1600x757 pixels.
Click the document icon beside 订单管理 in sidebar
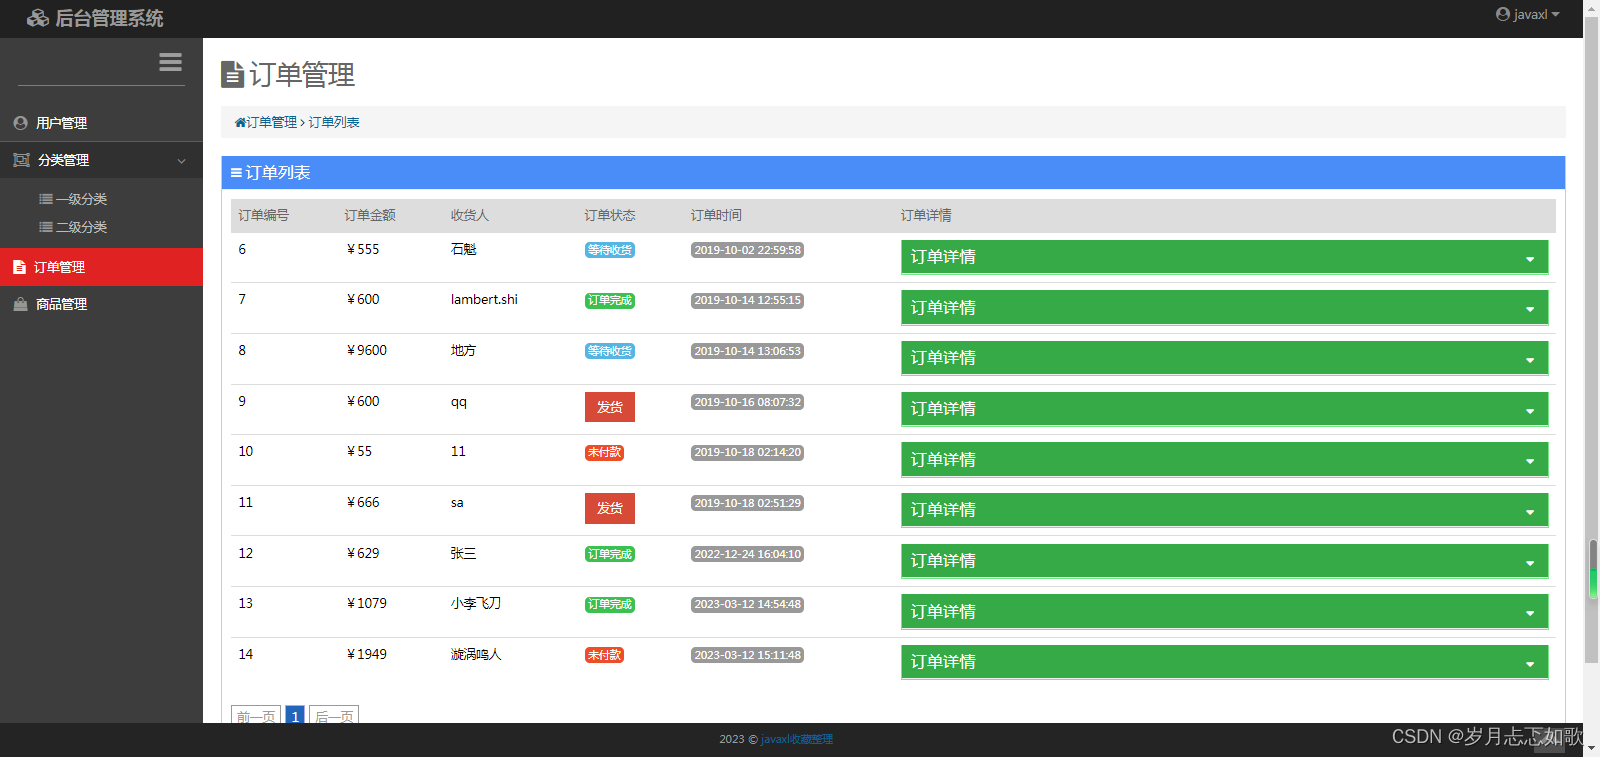tap(19, 267)
